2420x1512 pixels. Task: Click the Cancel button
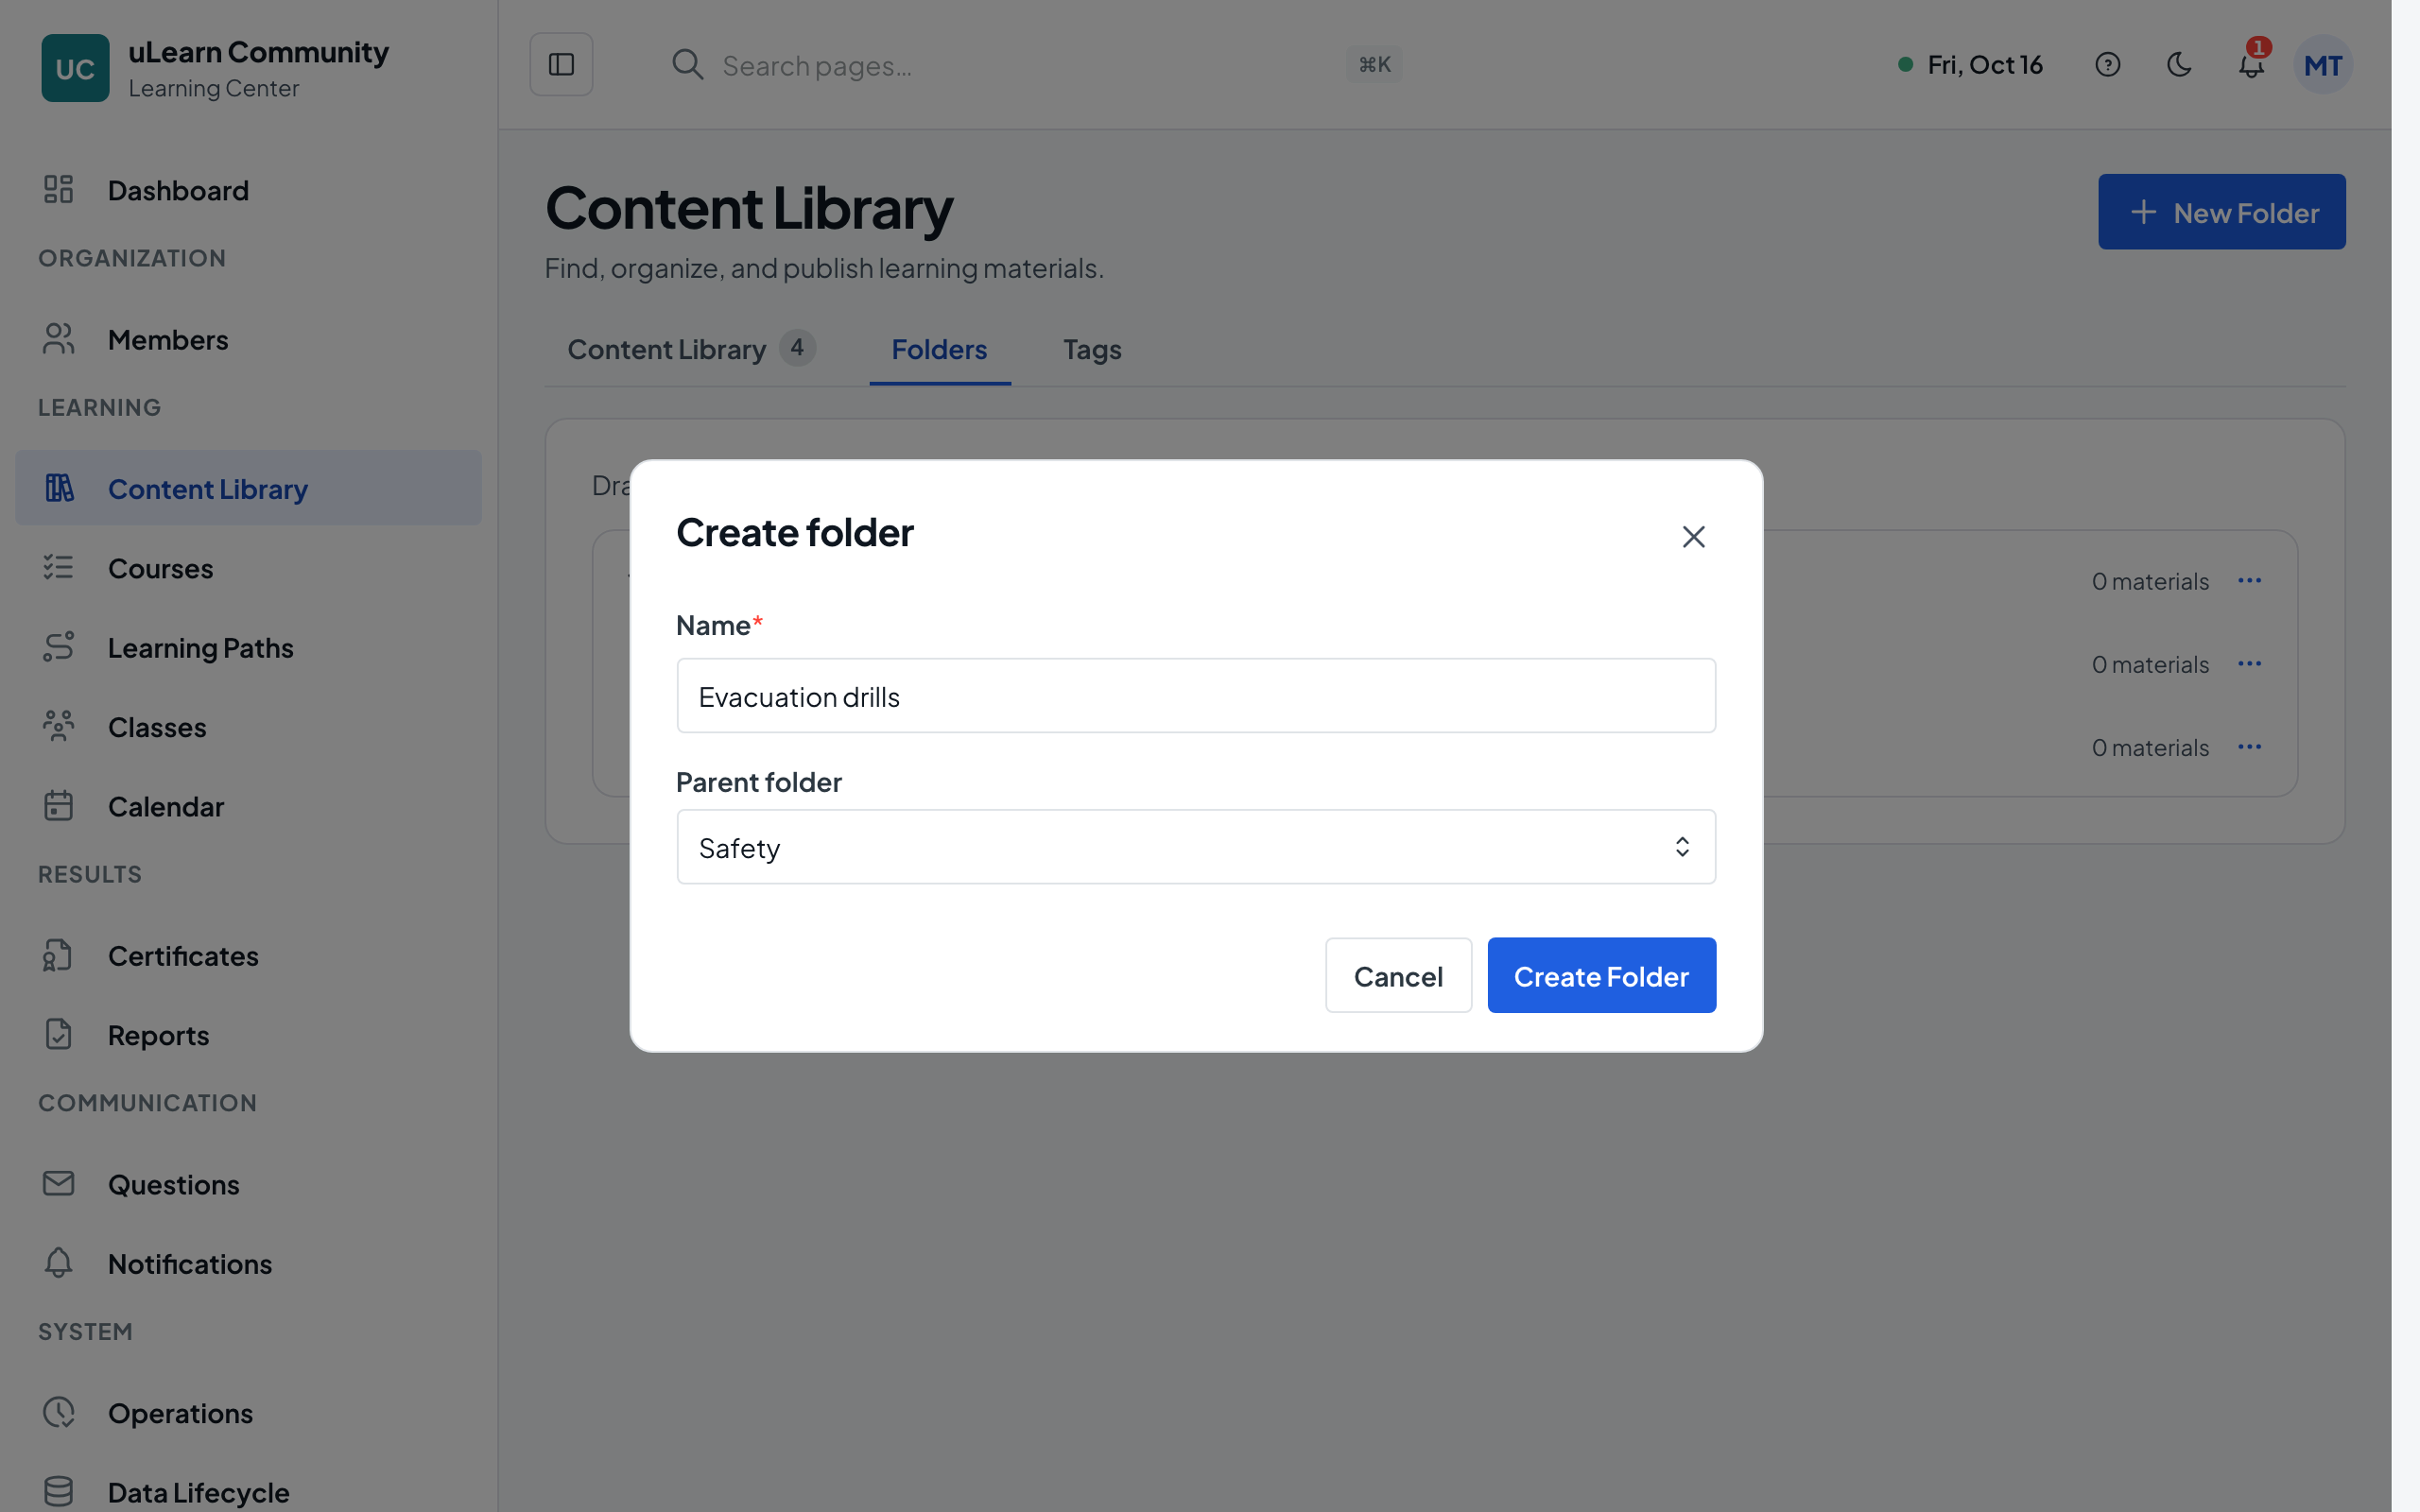click(x=1398, y=975)
